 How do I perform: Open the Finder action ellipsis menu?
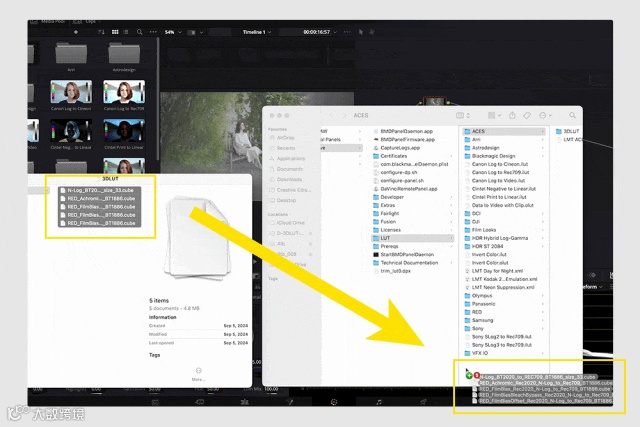click(x=545, y=116)
